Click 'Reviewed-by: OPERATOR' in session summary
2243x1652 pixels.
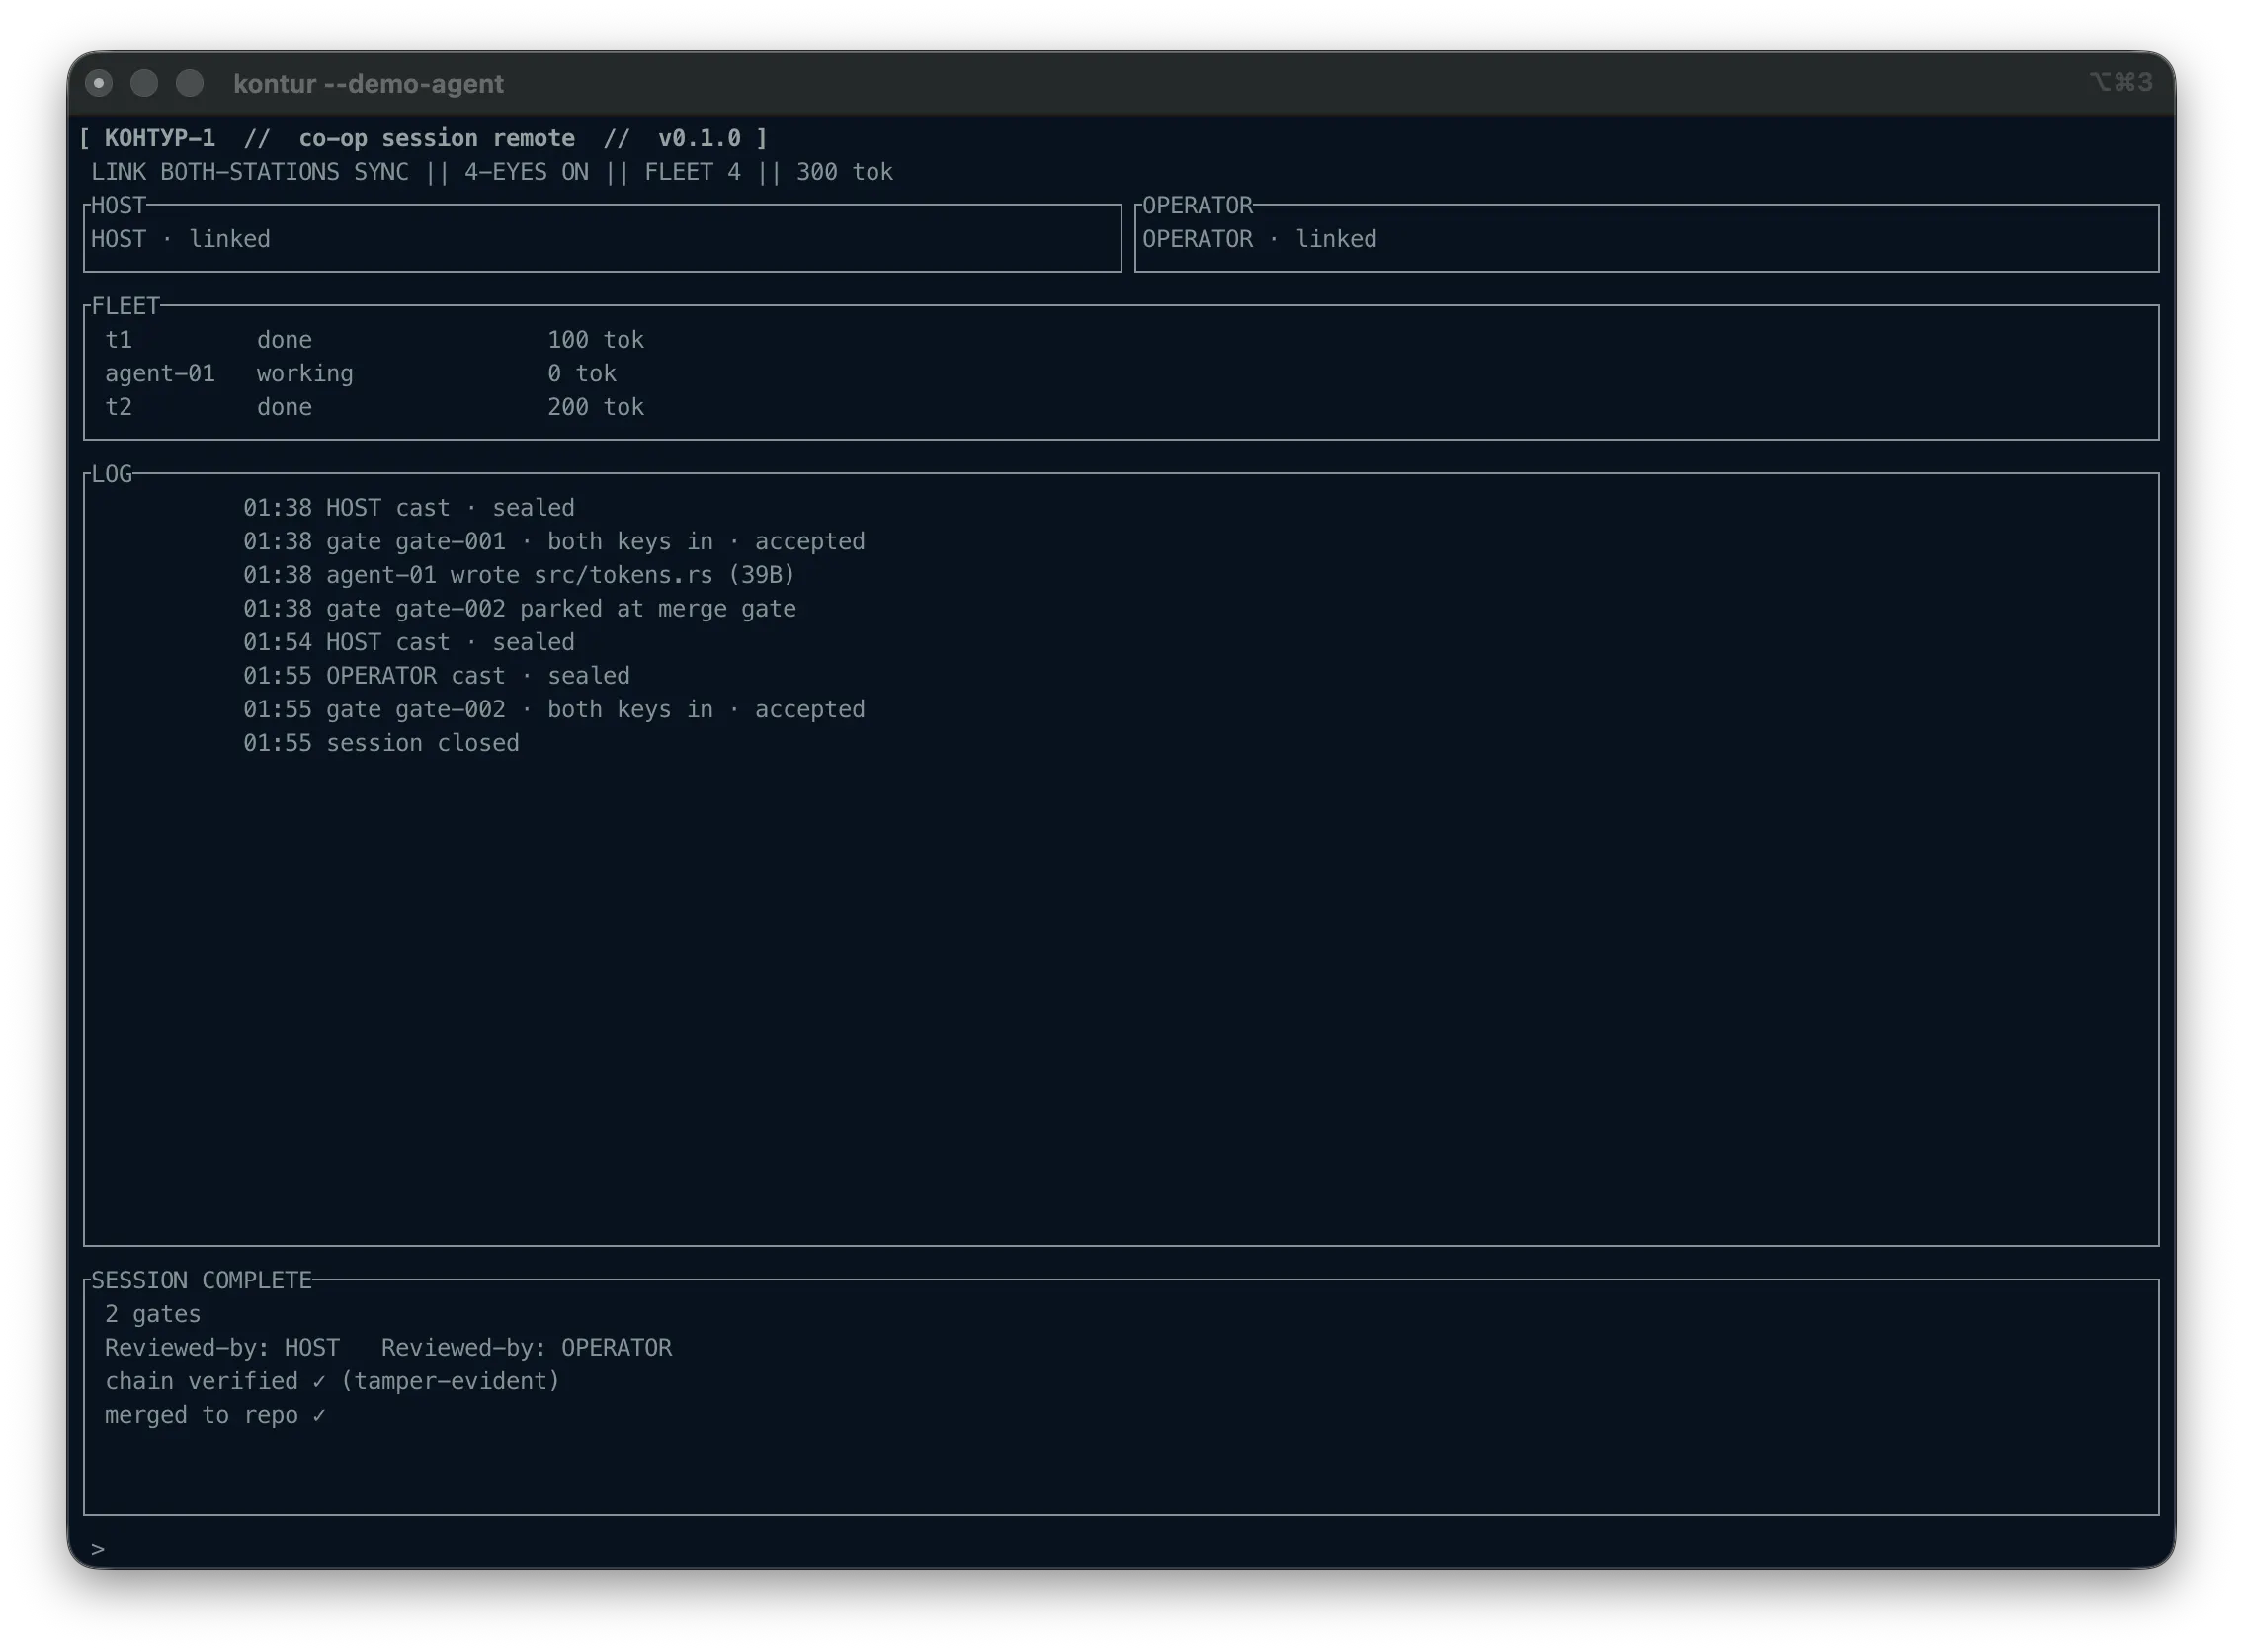tap(526, 1348)
